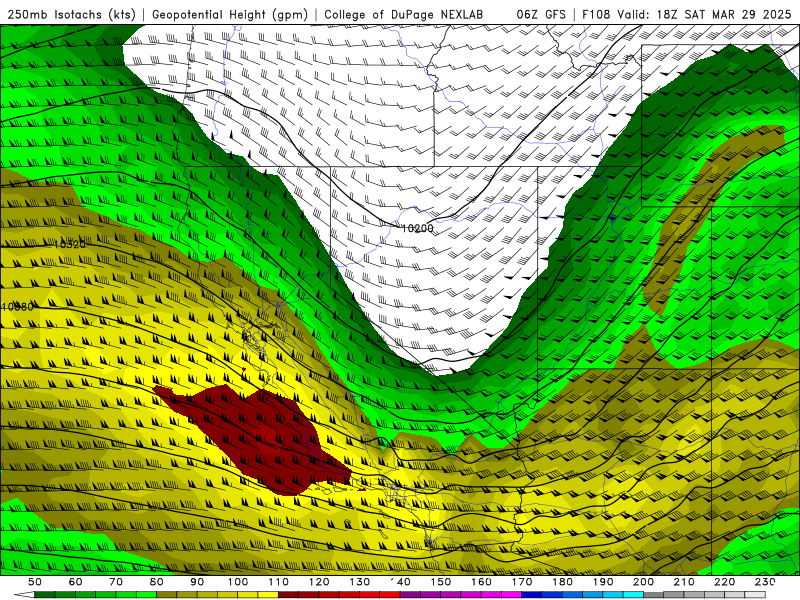Click the 80 value on the color scale

pyautogui.click(x=157, y=582)
